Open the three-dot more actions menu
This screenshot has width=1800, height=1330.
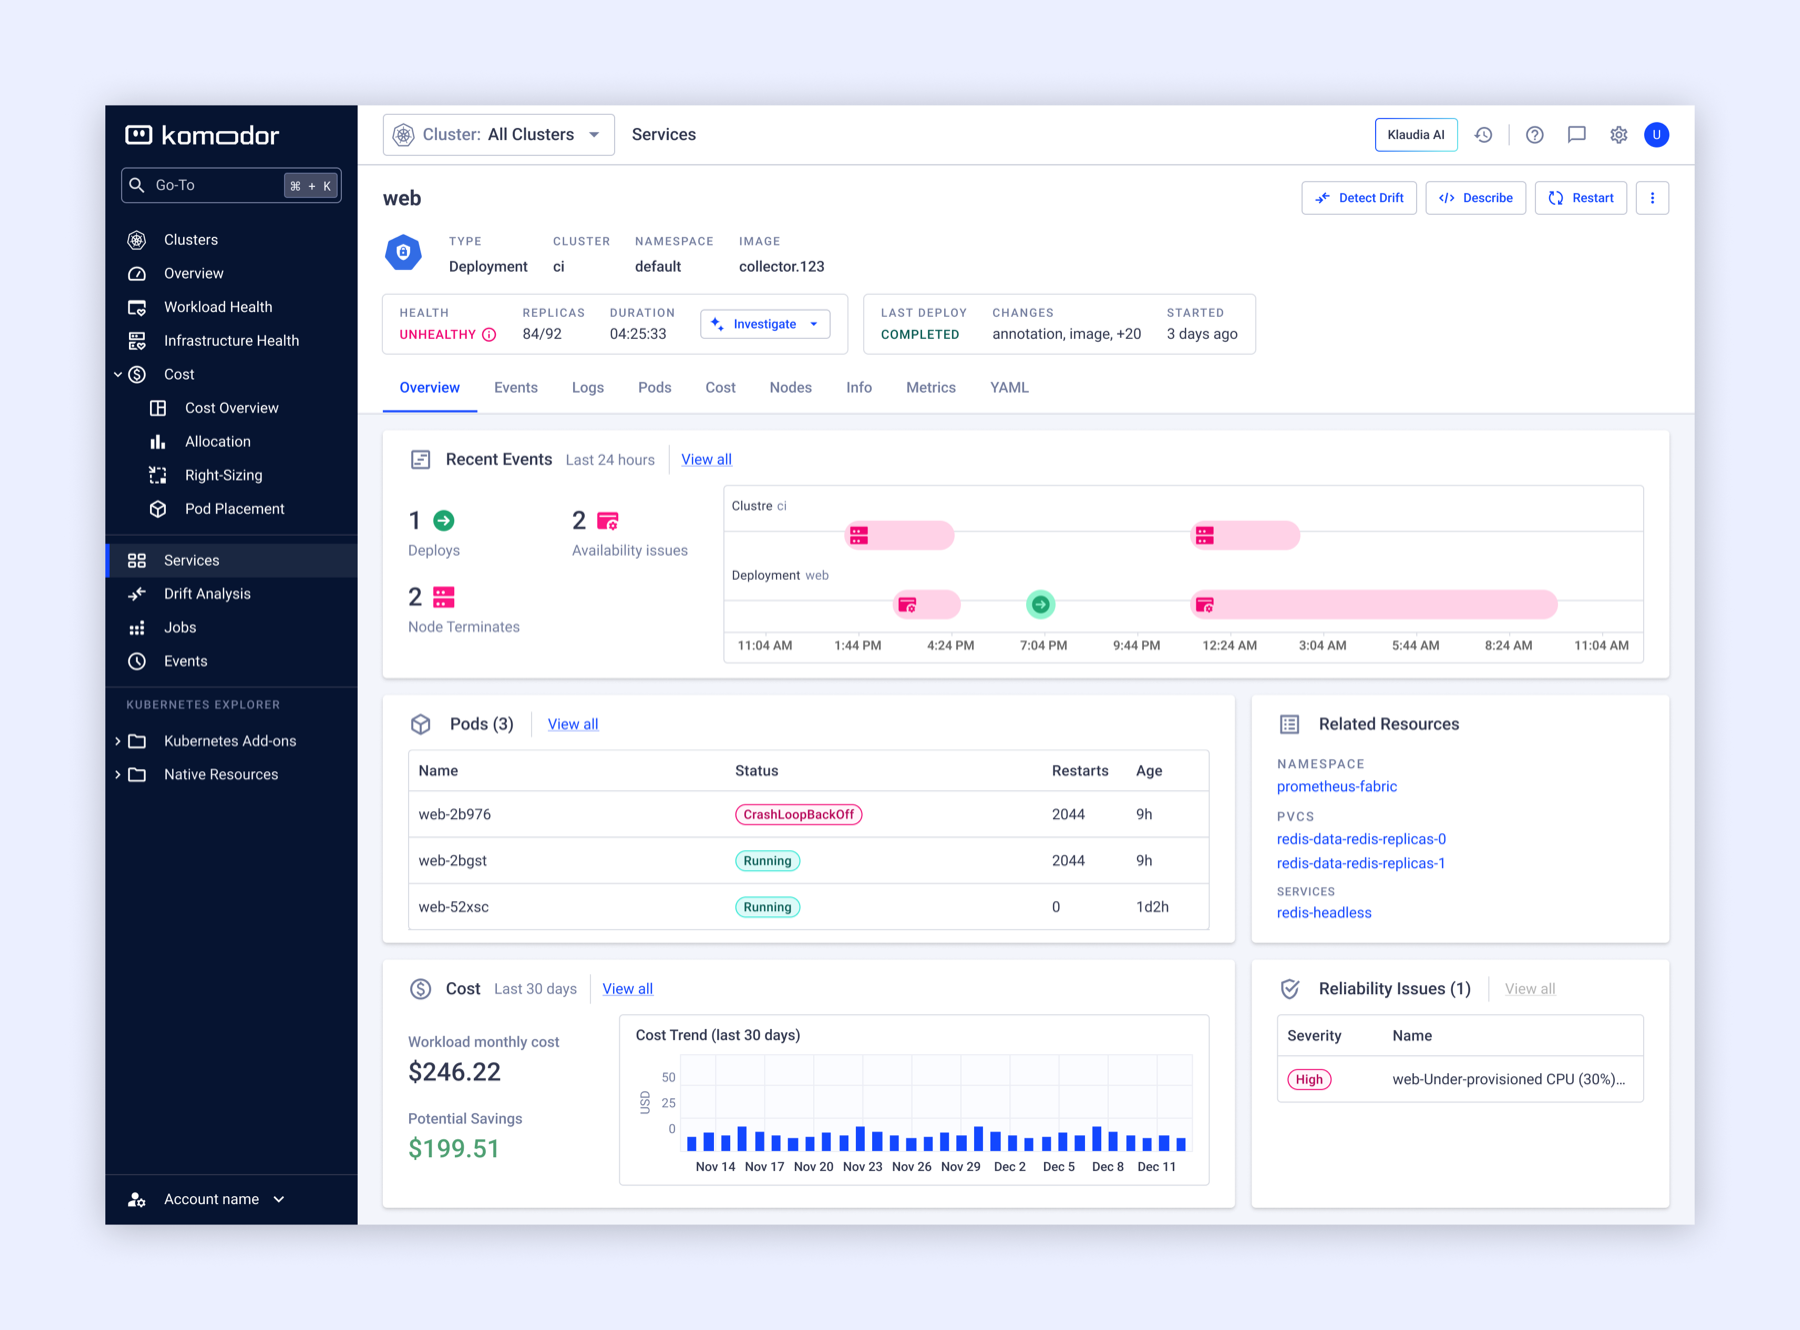click(x=1653, y=198)
